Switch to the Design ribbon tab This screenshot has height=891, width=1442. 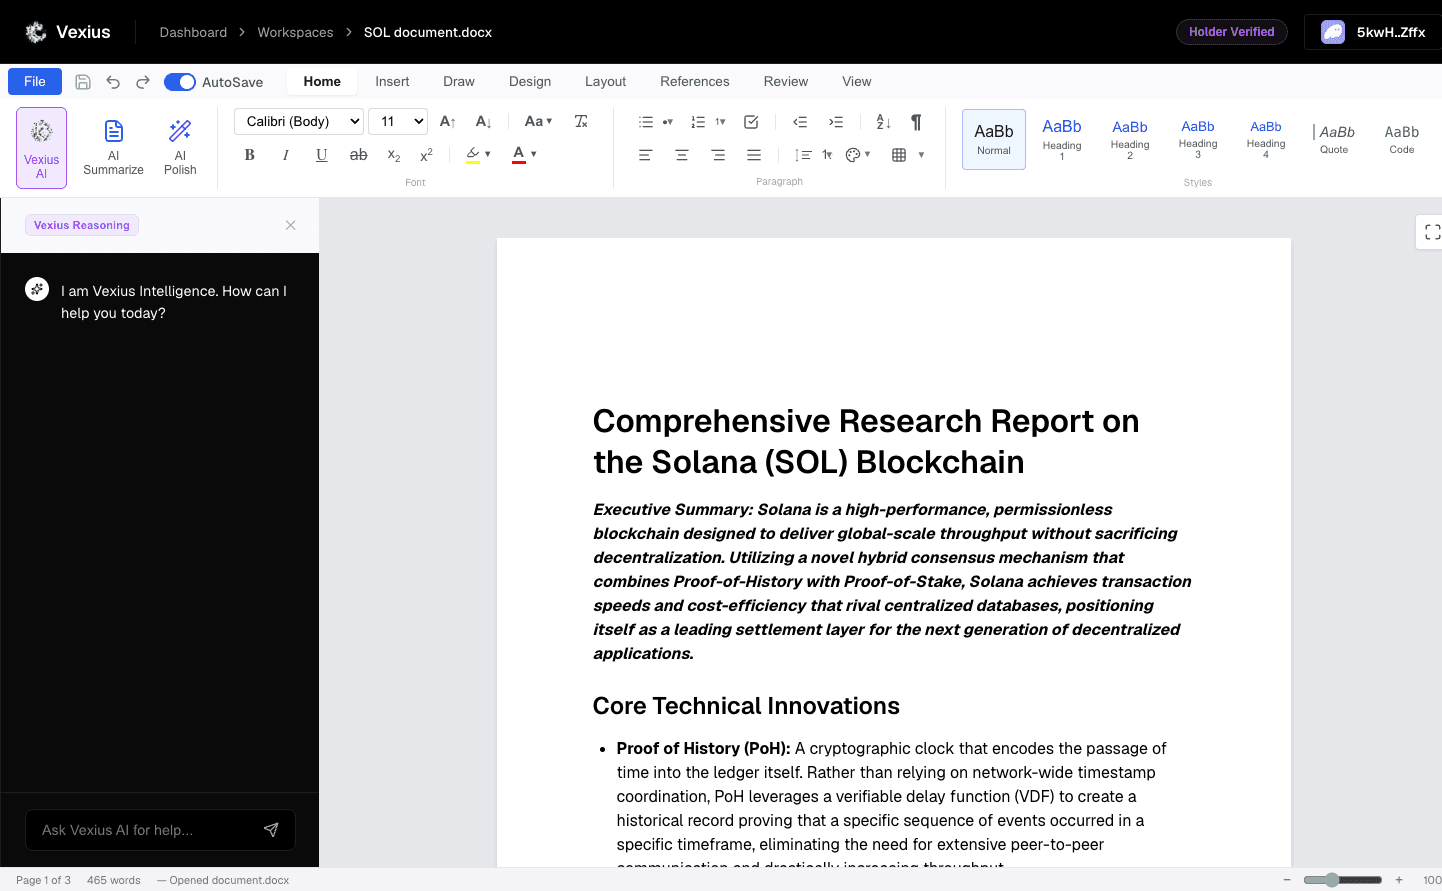pyautogui.click(x=530, y=82)
